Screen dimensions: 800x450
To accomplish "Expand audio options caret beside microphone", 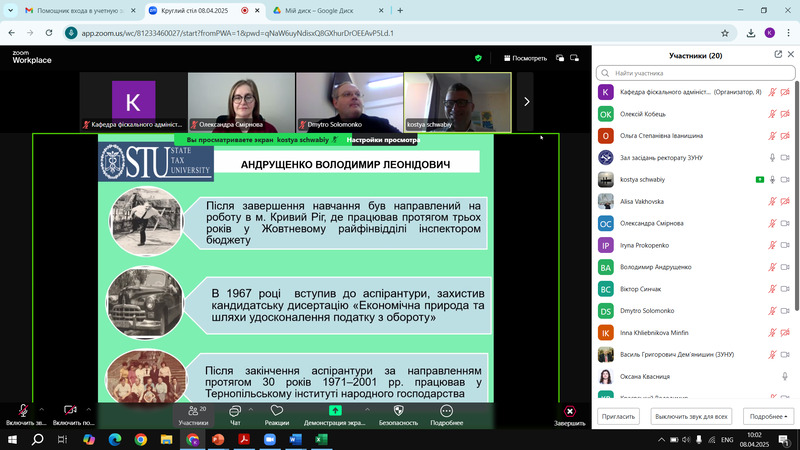I will (x=41, y=410).
